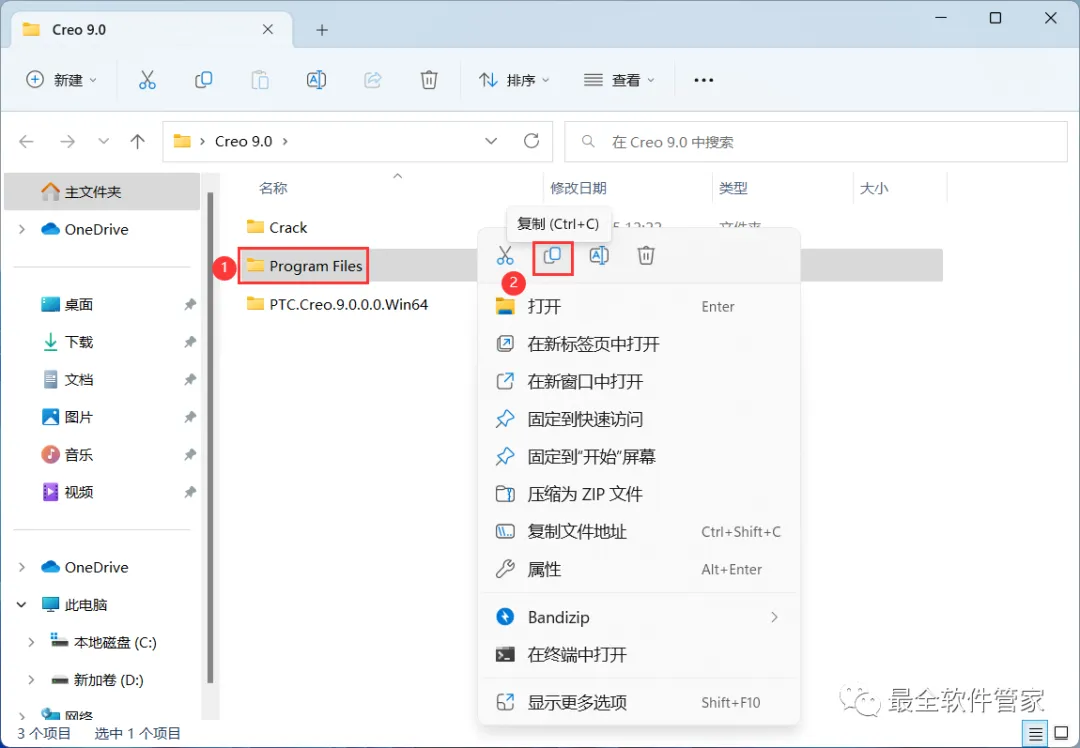The image size is (1080, 748).
Task: Open 属性 from the context menu
Action: (638, 569)
